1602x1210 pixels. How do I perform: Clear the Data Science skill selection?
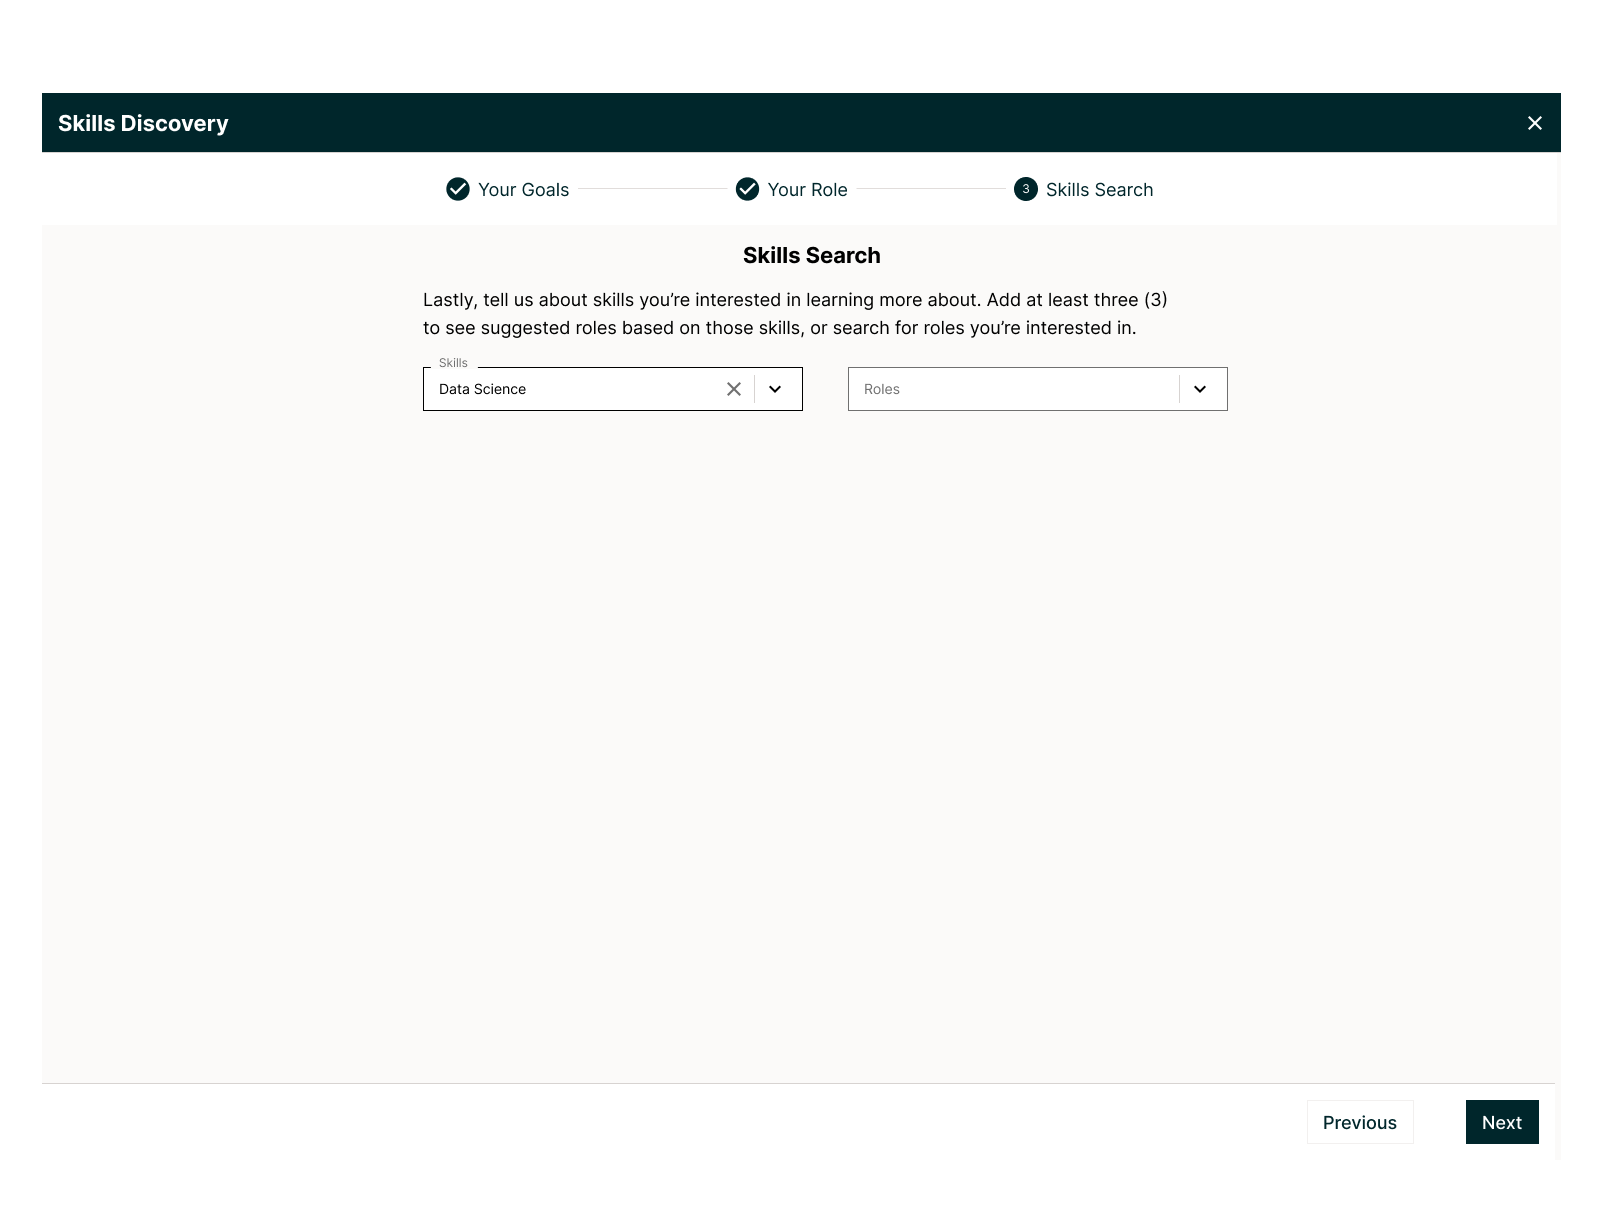733,389
